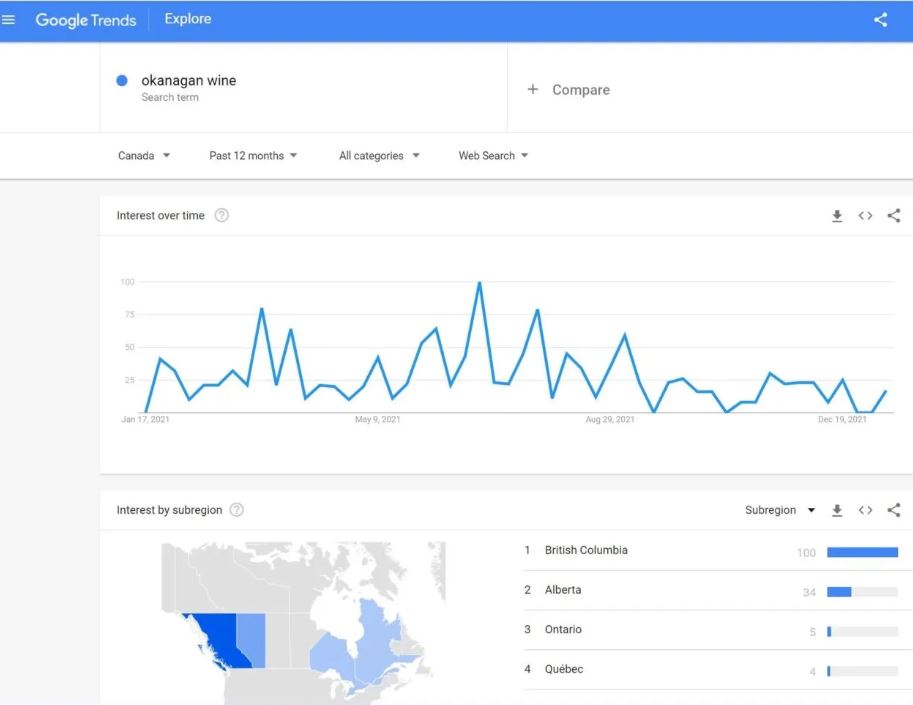913x705 pixels.
Task: Add a Compare search term
Action: (568, 90)
